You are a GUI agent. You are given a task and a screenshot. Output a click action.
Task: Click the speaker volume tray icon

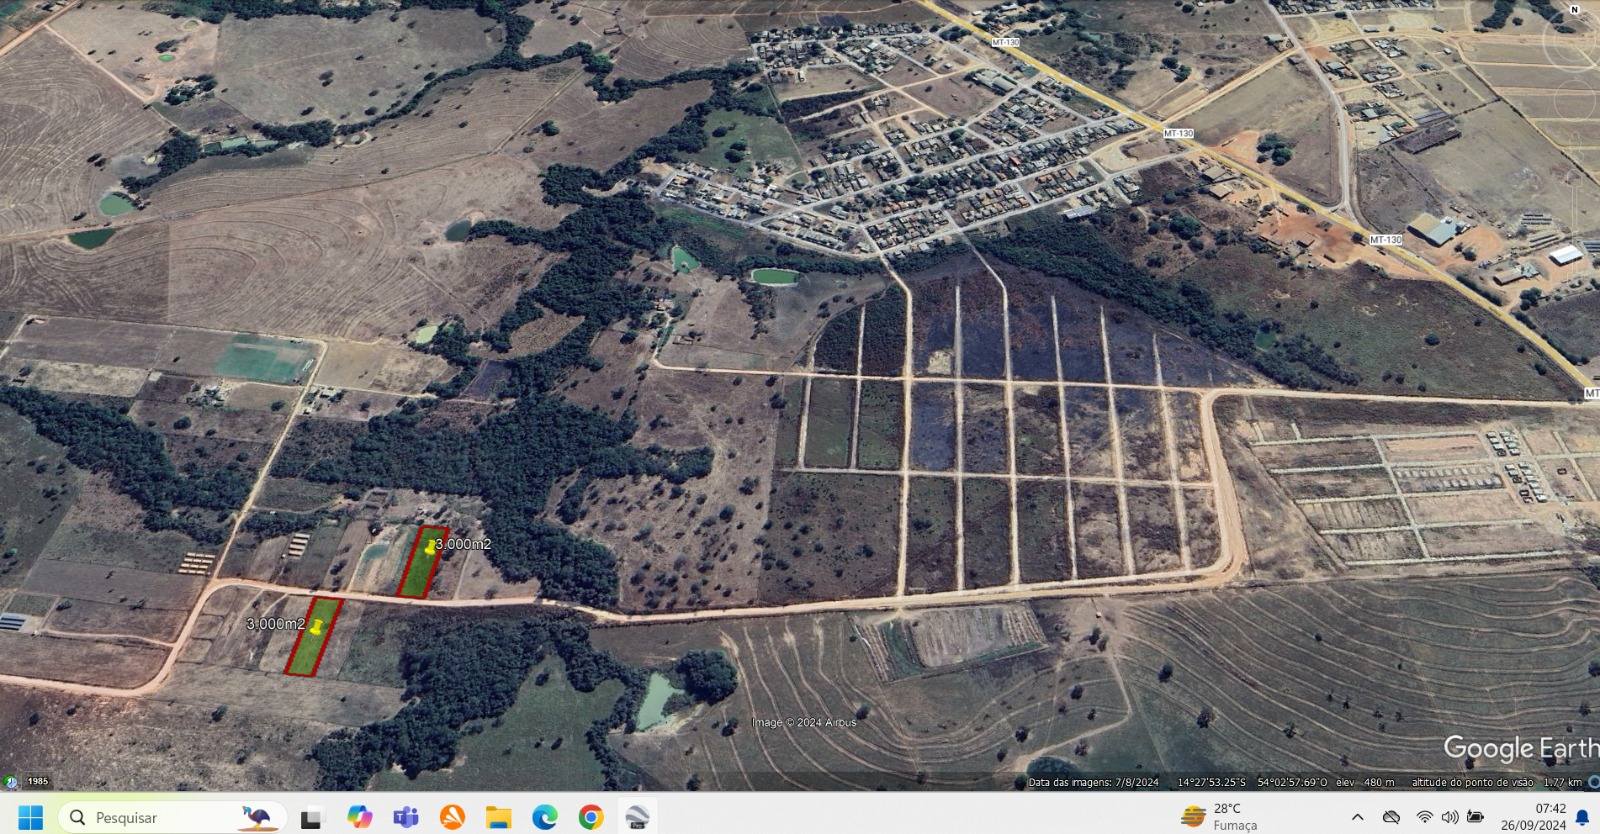coord(1449,817)
